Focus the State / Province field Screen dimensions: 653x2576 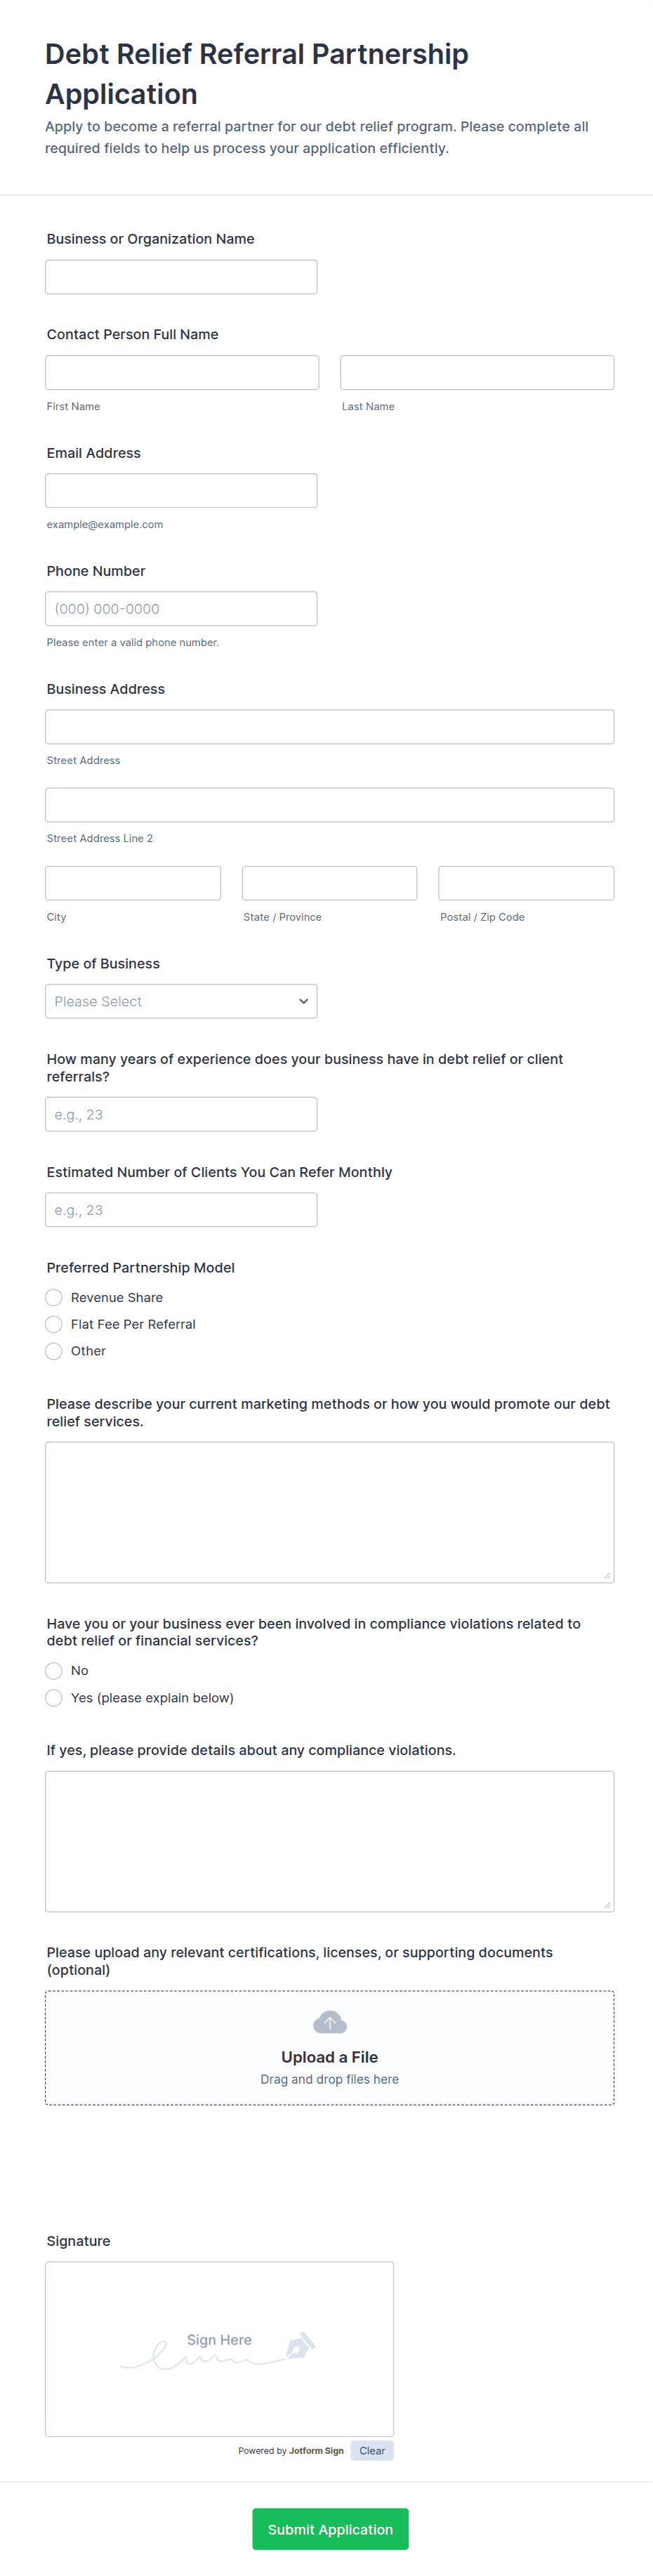coord(329,883)
